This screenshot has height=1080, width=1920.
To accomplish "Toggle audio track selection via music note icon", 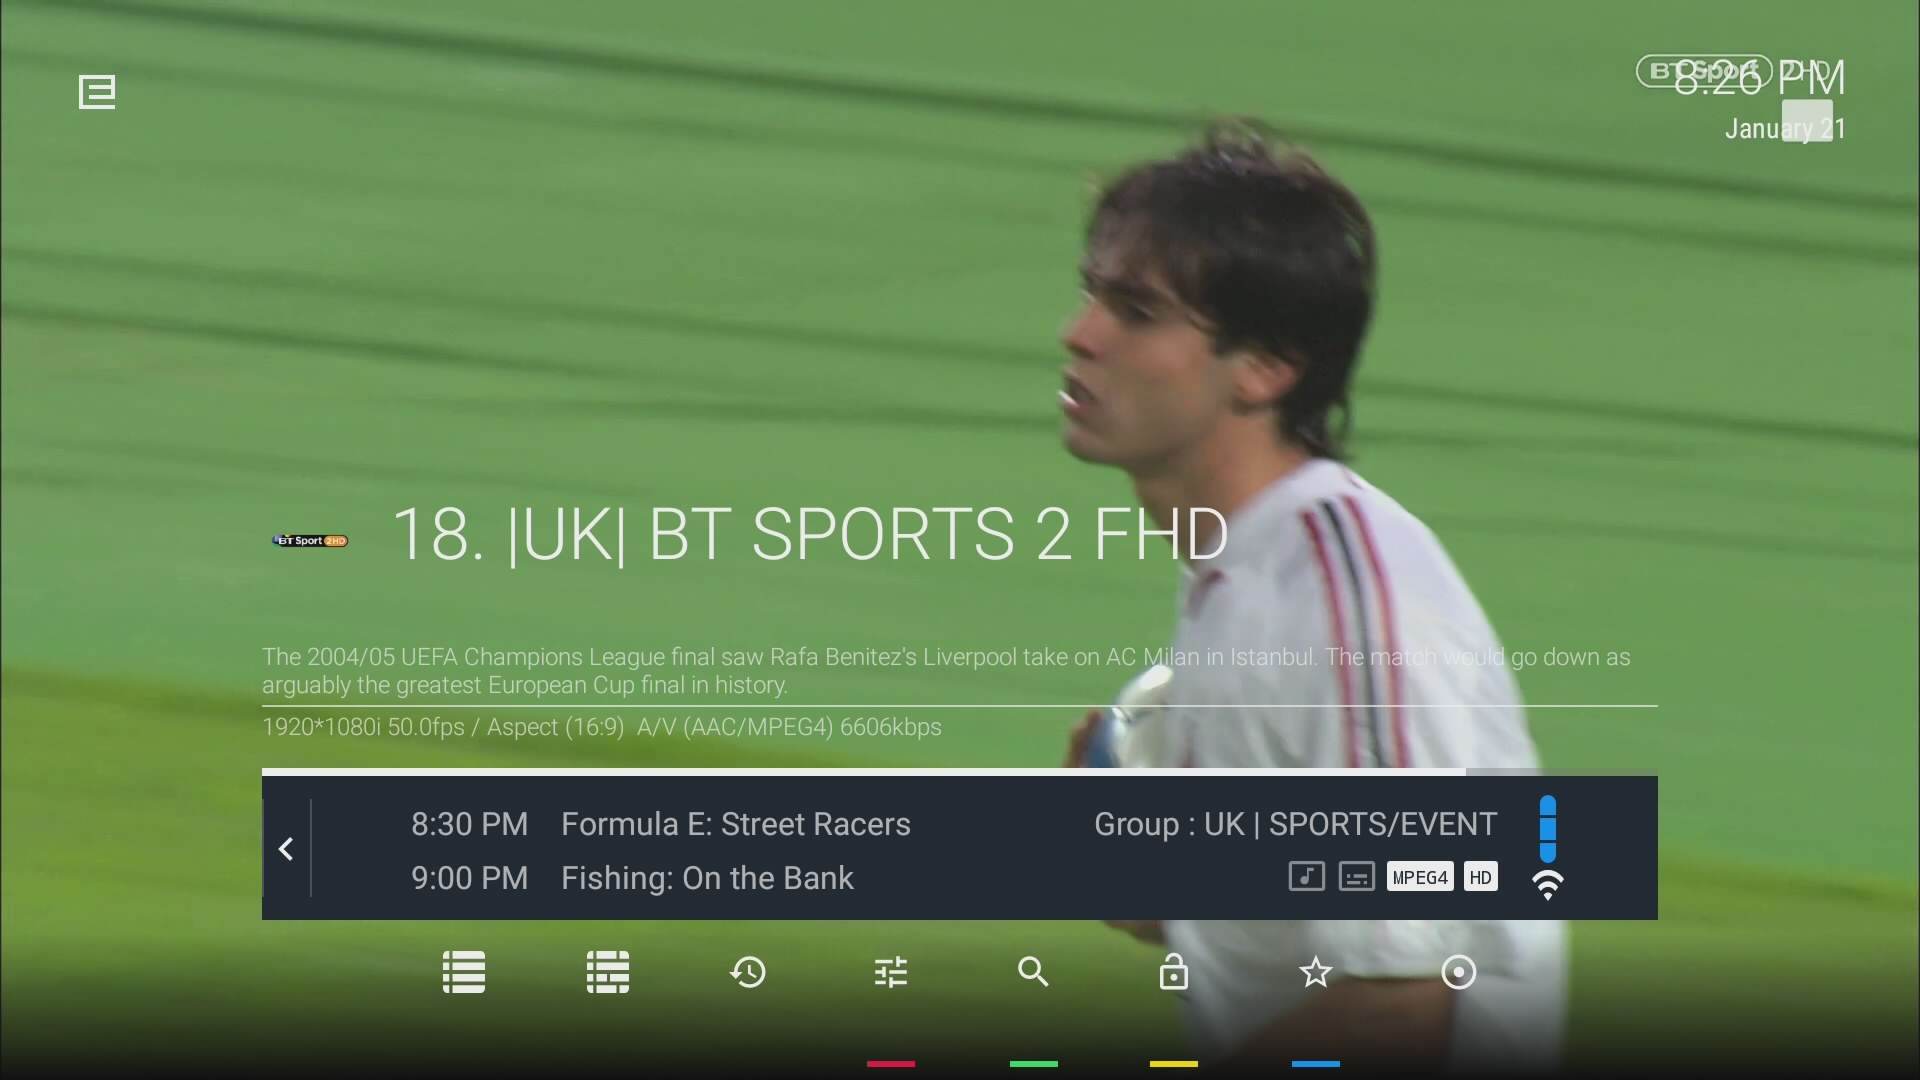I will [x=1306, y=876].
